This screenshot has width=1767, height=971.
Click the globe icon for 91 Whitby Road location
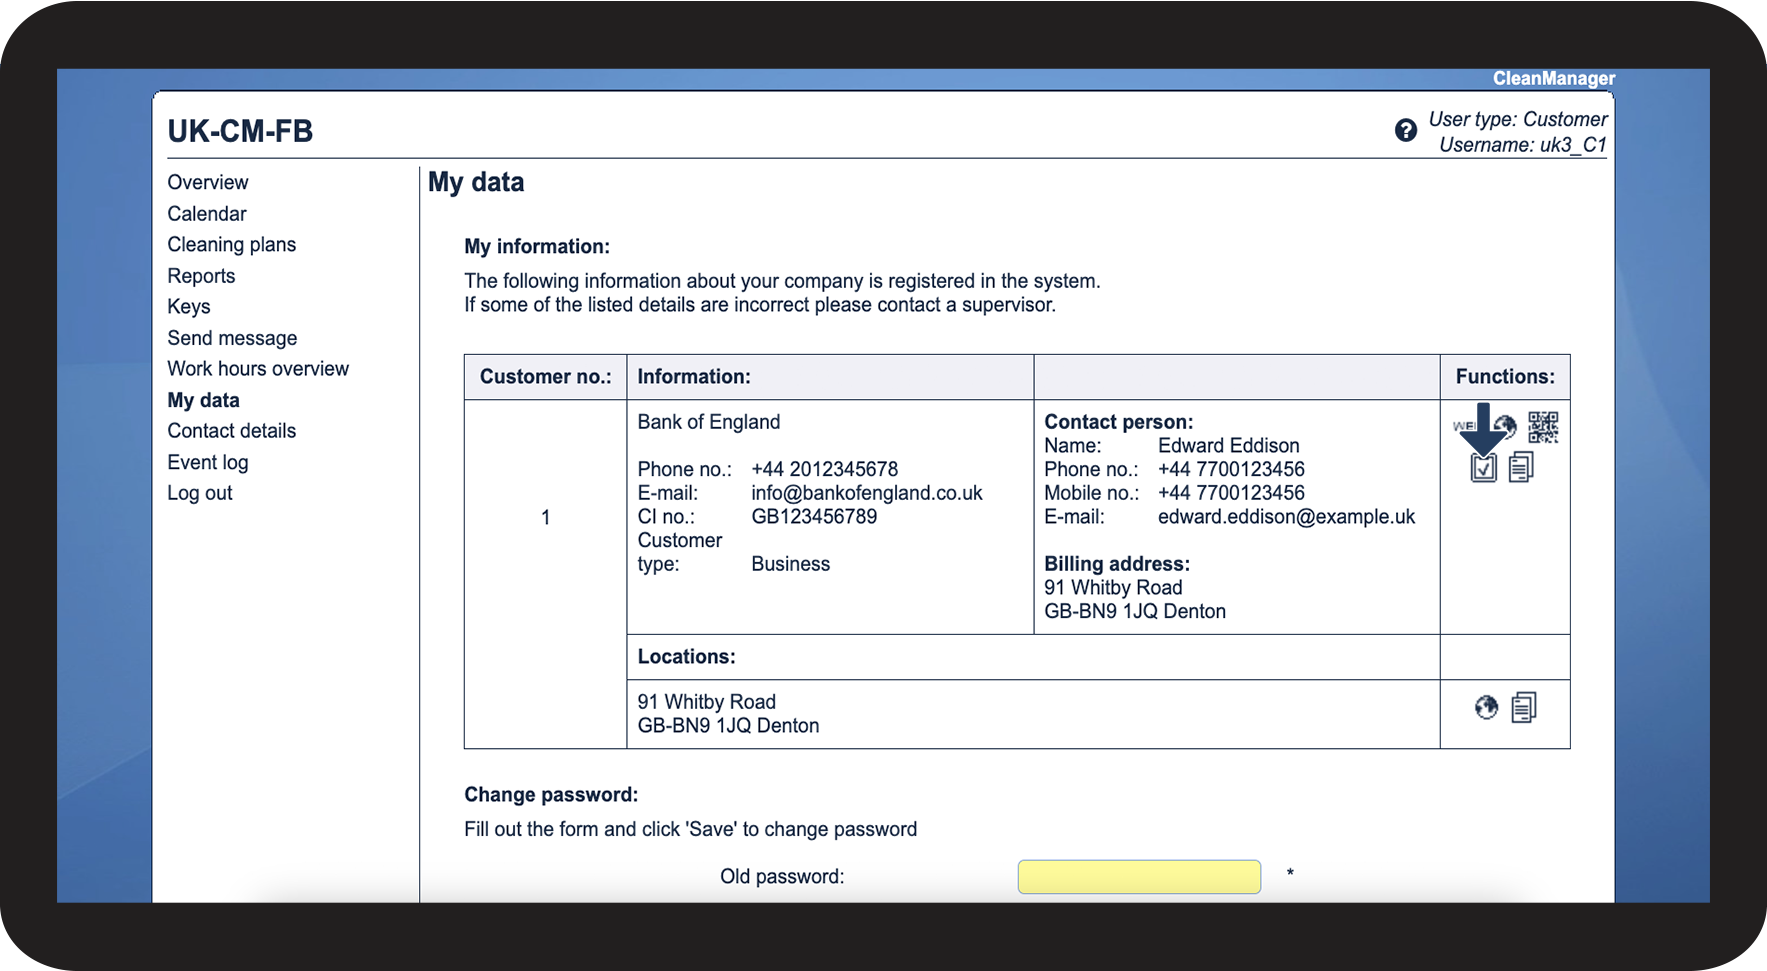pos(1487,708)
